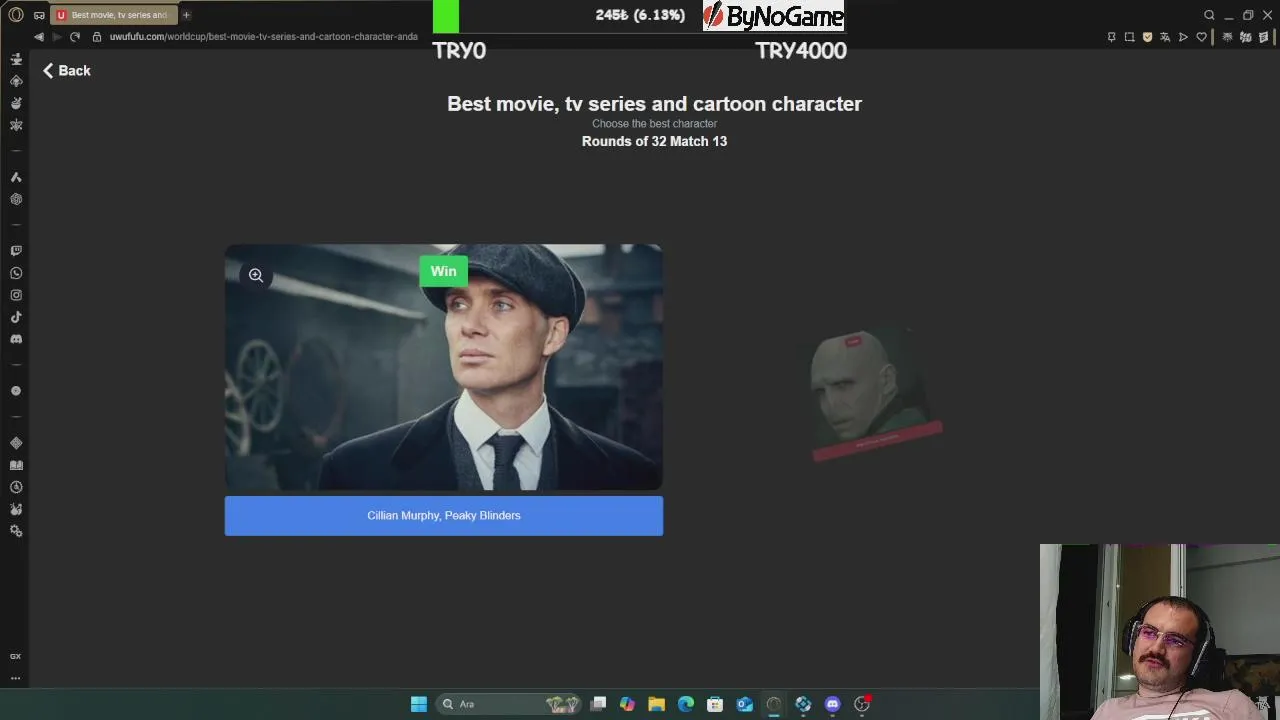The image size is (1280, 720).
Task: Click the Cillian Murphy photo thumbnail
Action: [x=443, y=367]
